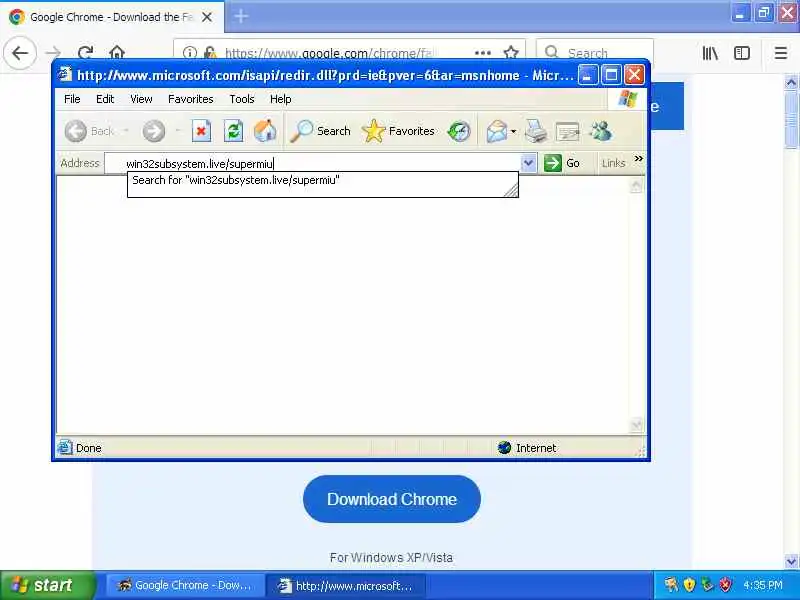Open the Messenger people icon

coord(601,131)
